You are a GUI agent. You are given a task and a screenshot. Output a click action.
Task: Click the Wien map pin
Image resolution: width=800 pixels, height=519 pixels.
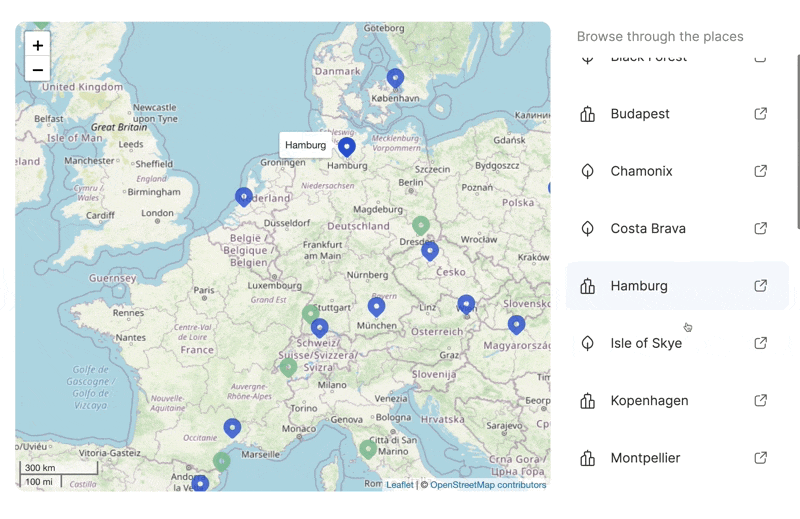tap(466, 305)
